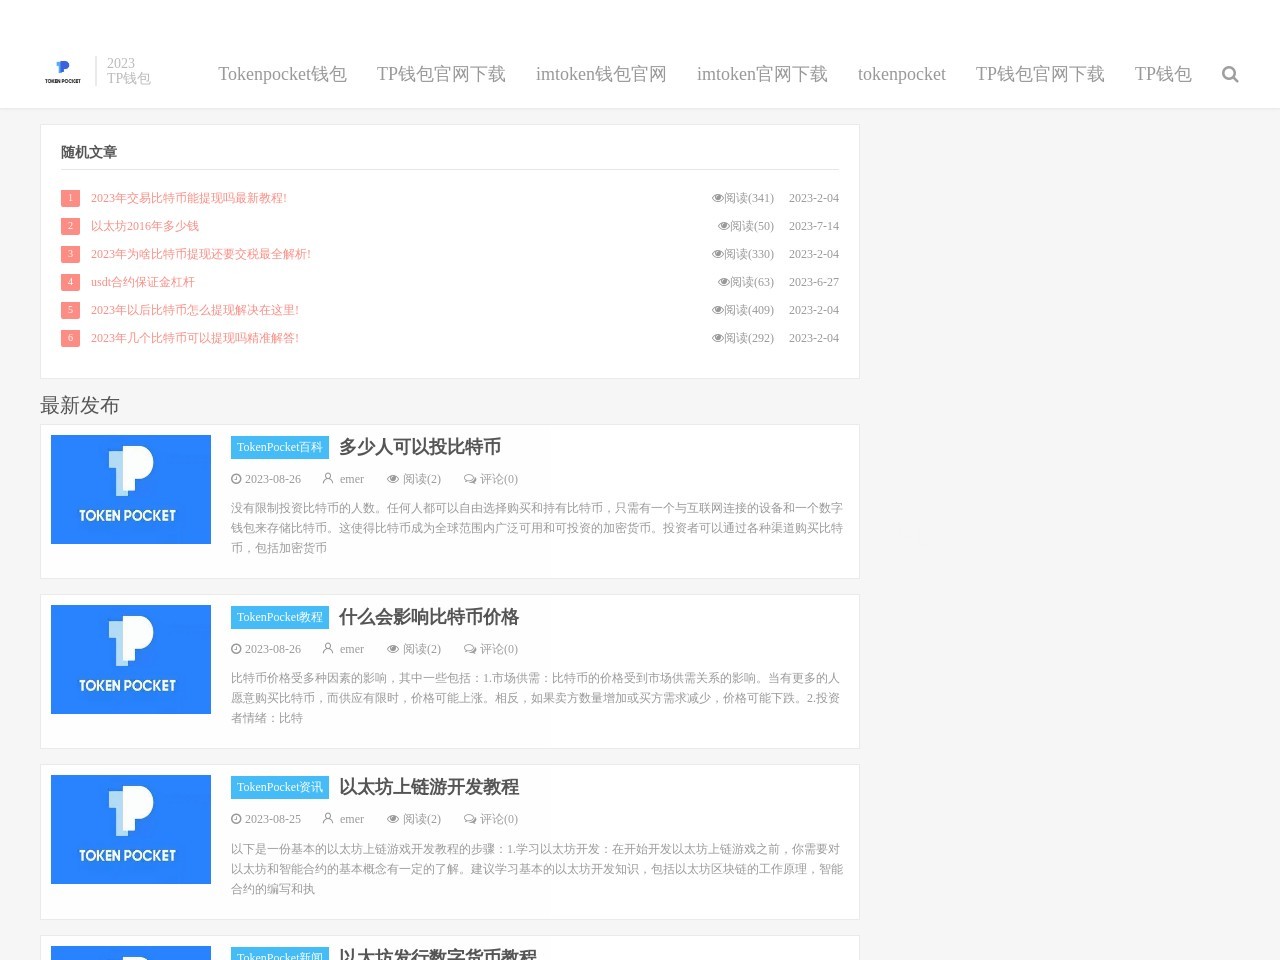Click the eye icon beside 阅读(409)
The image size is (1280, 960).
pyautogui.click(x=717, y=310)
